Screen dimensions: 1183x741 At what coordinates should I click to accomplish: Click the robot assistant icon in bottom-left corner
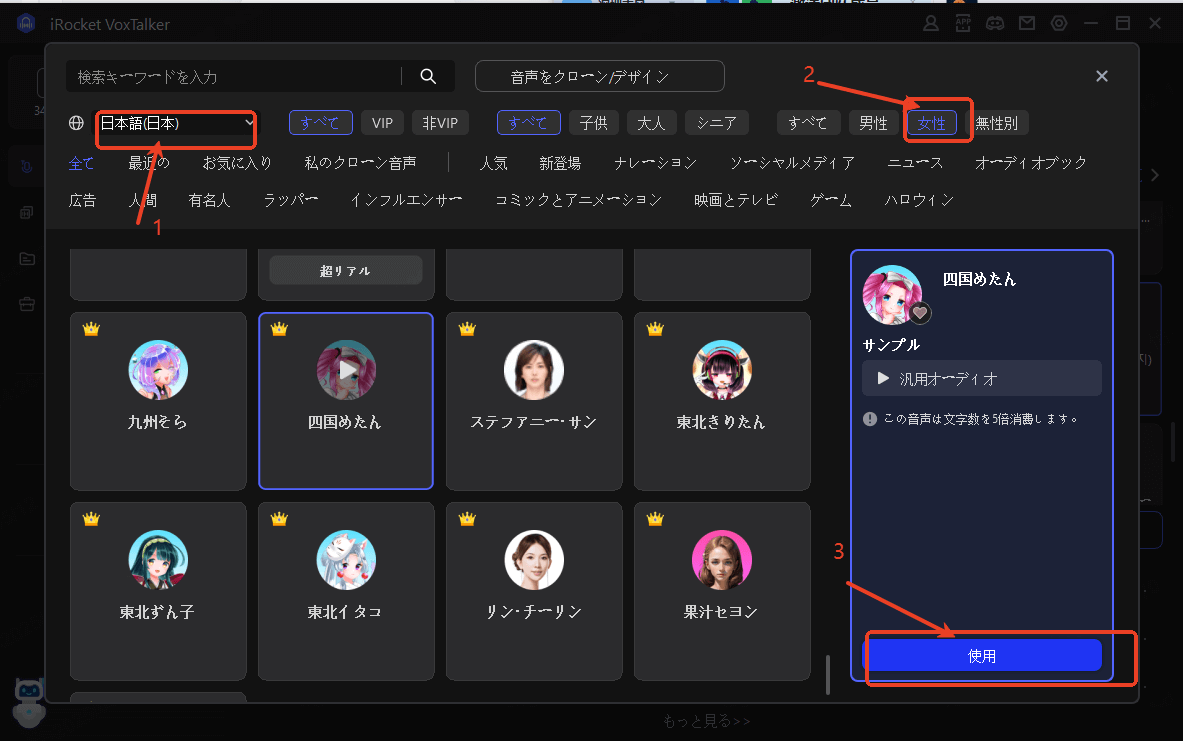29,701
